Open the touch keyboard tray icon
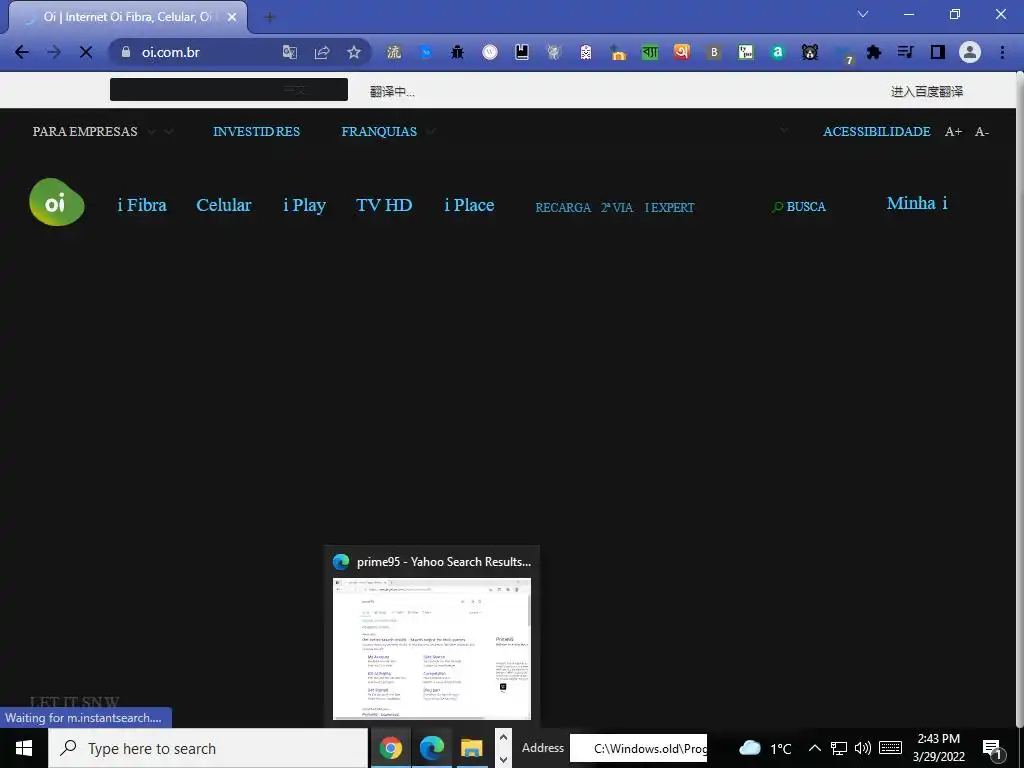Viewport: 1024px width, 768px height. (x=890, y=748)
